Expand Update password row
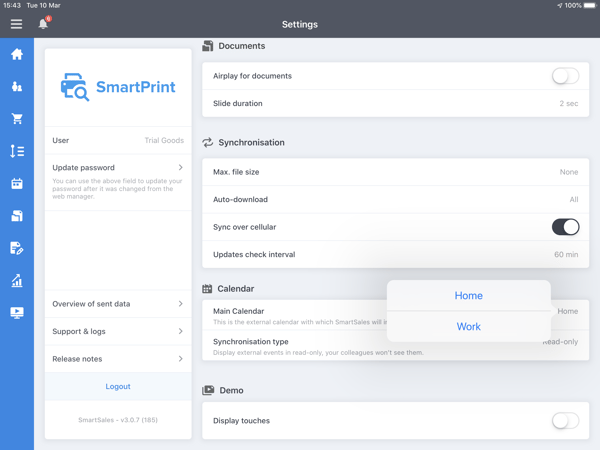The image size is (600, 450). click(x=118, y=168)
